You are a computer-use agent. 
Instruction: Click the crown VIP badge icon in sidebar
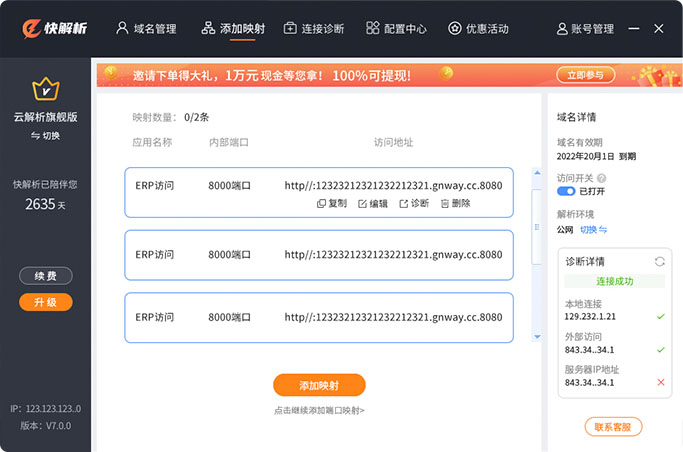tap(45, 91)
